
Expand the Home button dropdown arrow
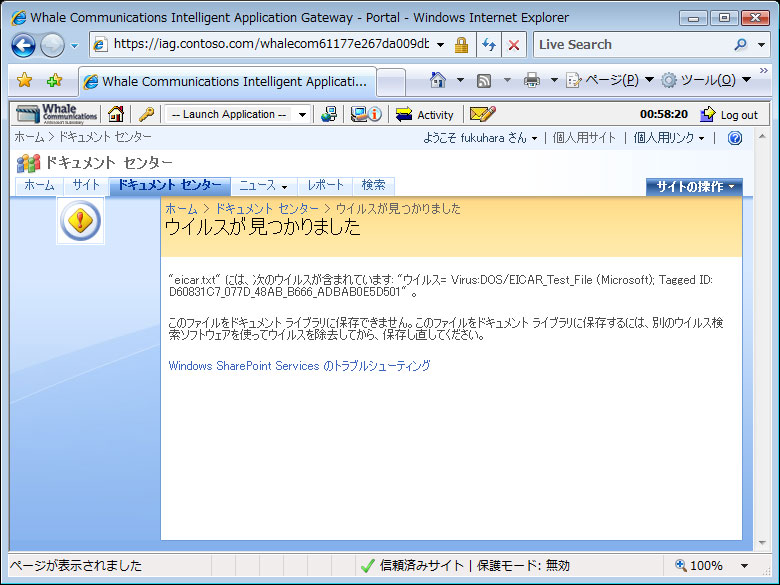[x=460, y=80]
